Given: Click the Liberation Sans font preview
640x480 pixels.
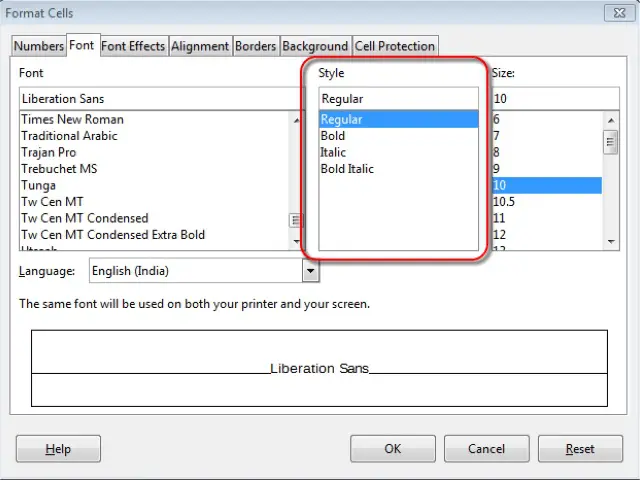Looking at the screenshot, I should click(319, 368).
